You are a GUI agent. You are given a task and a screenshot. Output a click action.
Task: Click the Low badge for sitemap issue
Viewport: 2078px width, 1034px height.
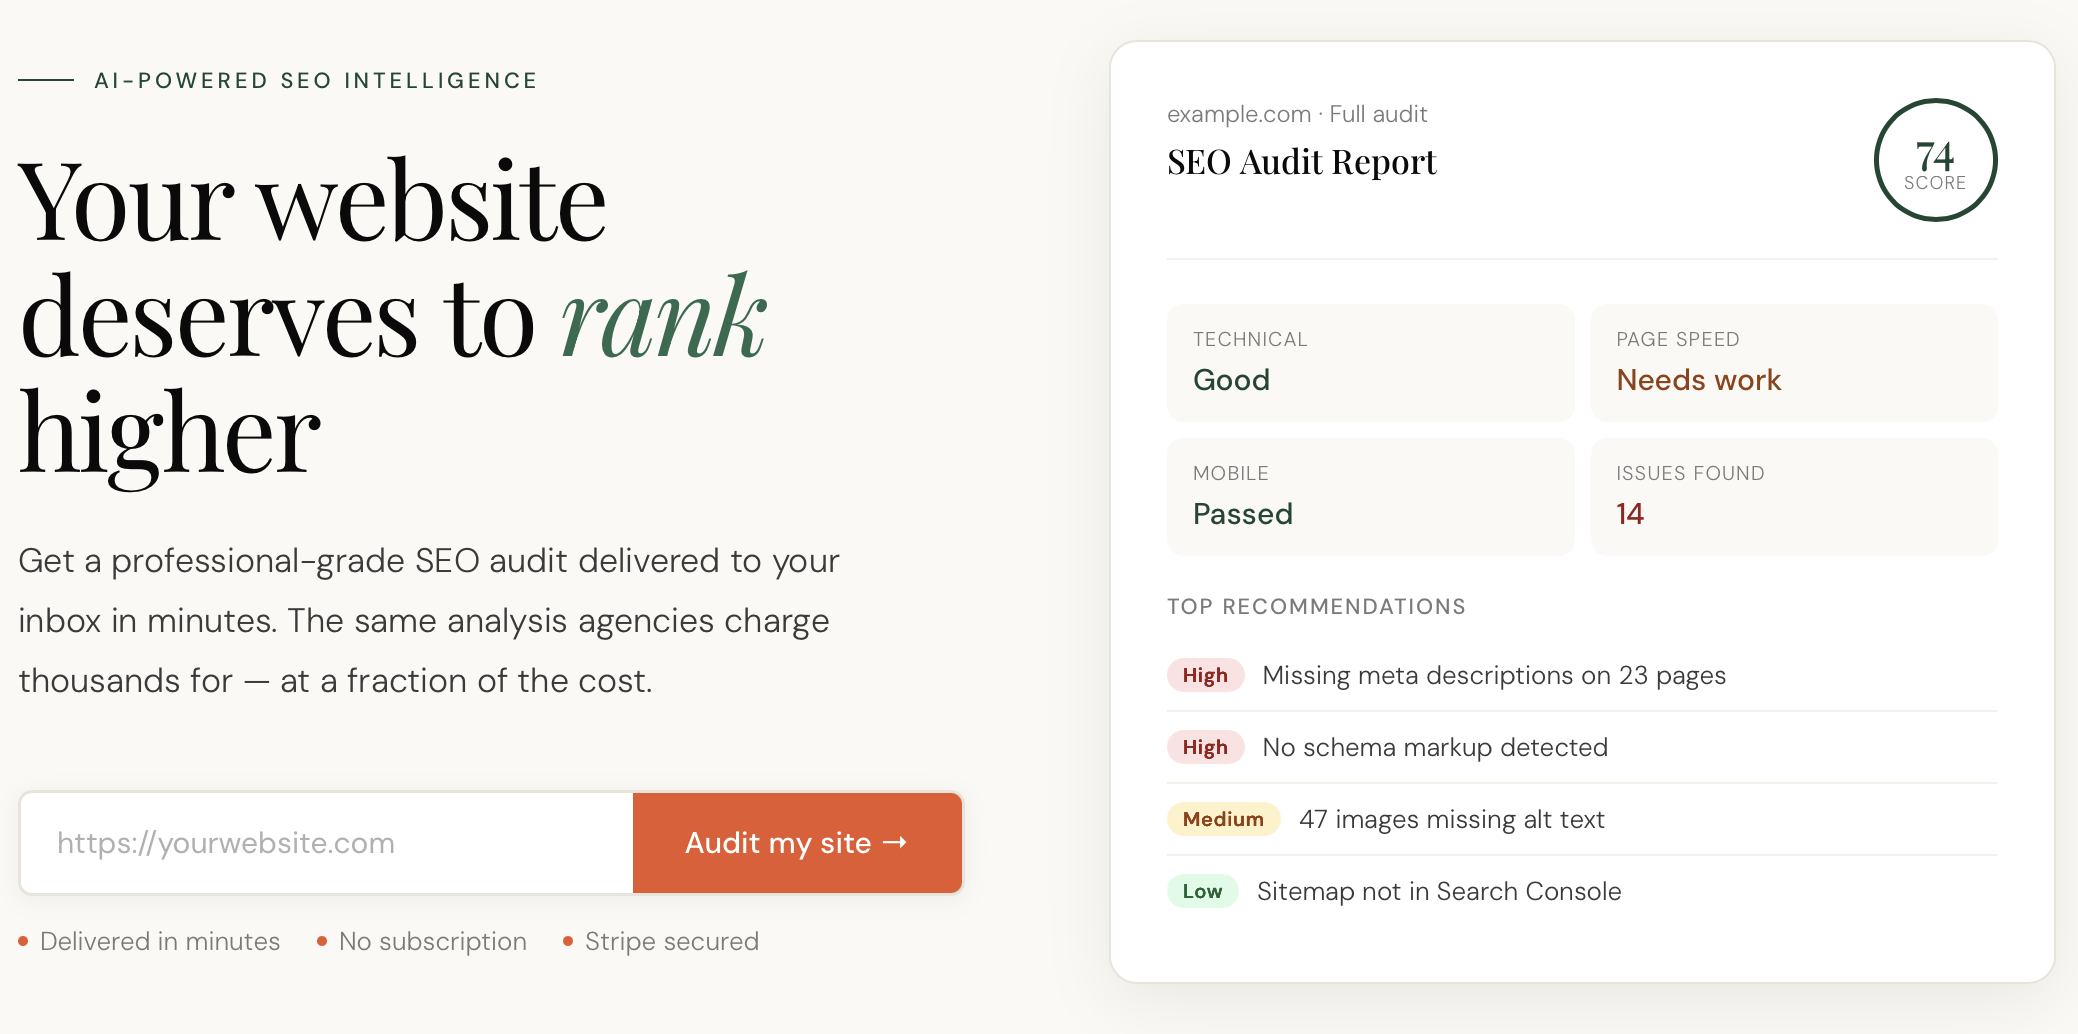[x=1202, y=891]
